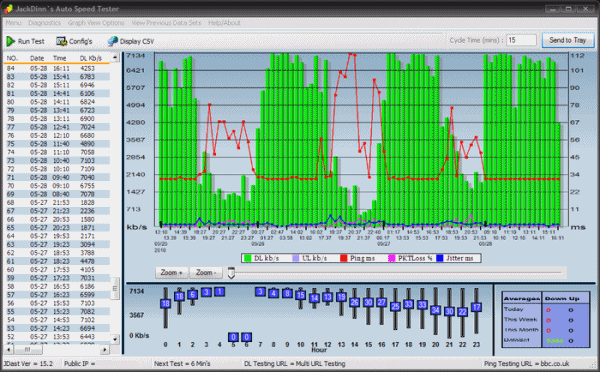The image size is (600, 372).
Task: Click the red Ping ms legend swatch
Action: click(x=343, y=258)
